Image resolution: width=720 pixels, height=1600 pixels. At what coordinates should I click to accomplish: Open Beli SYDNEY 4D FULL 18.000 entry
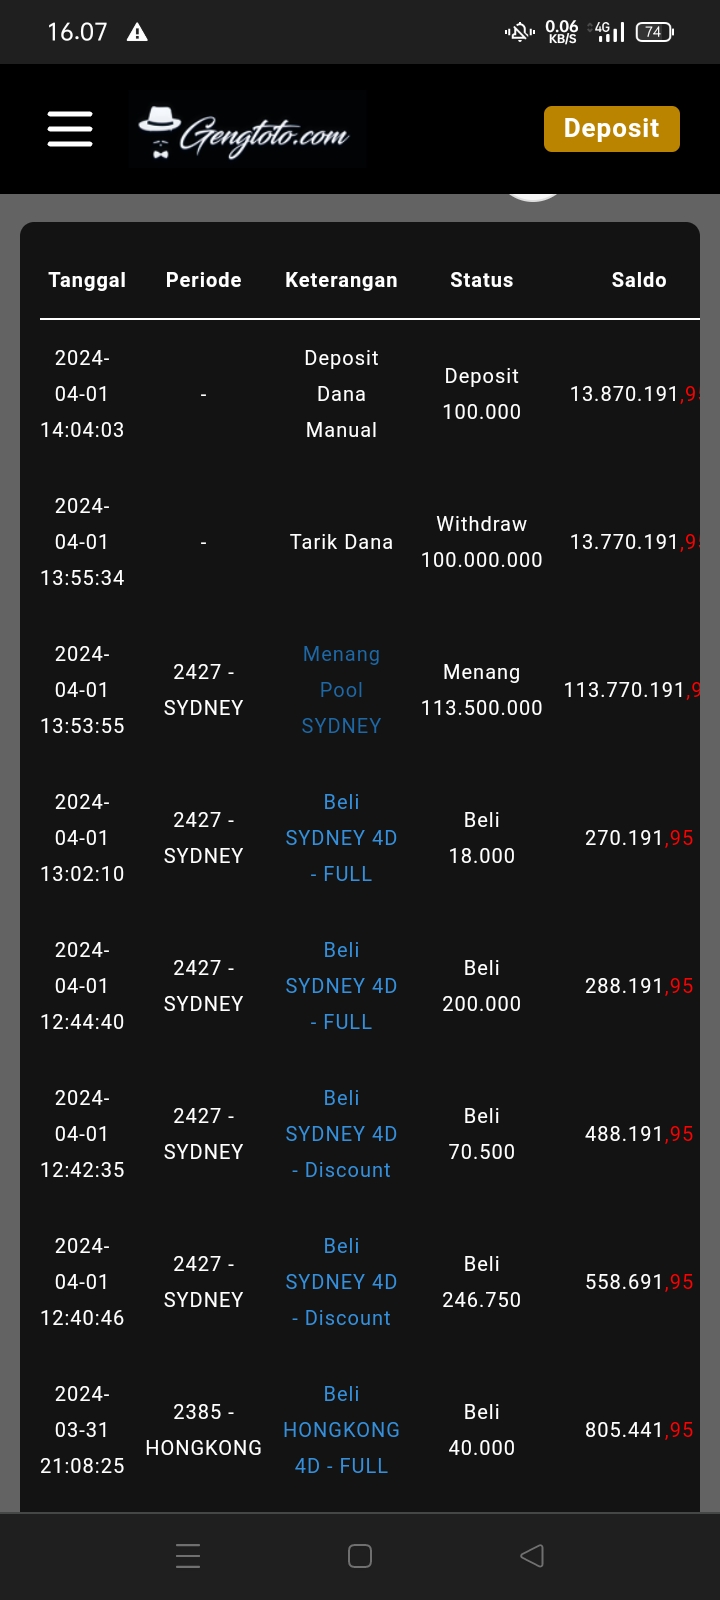[x=341, y=838]
